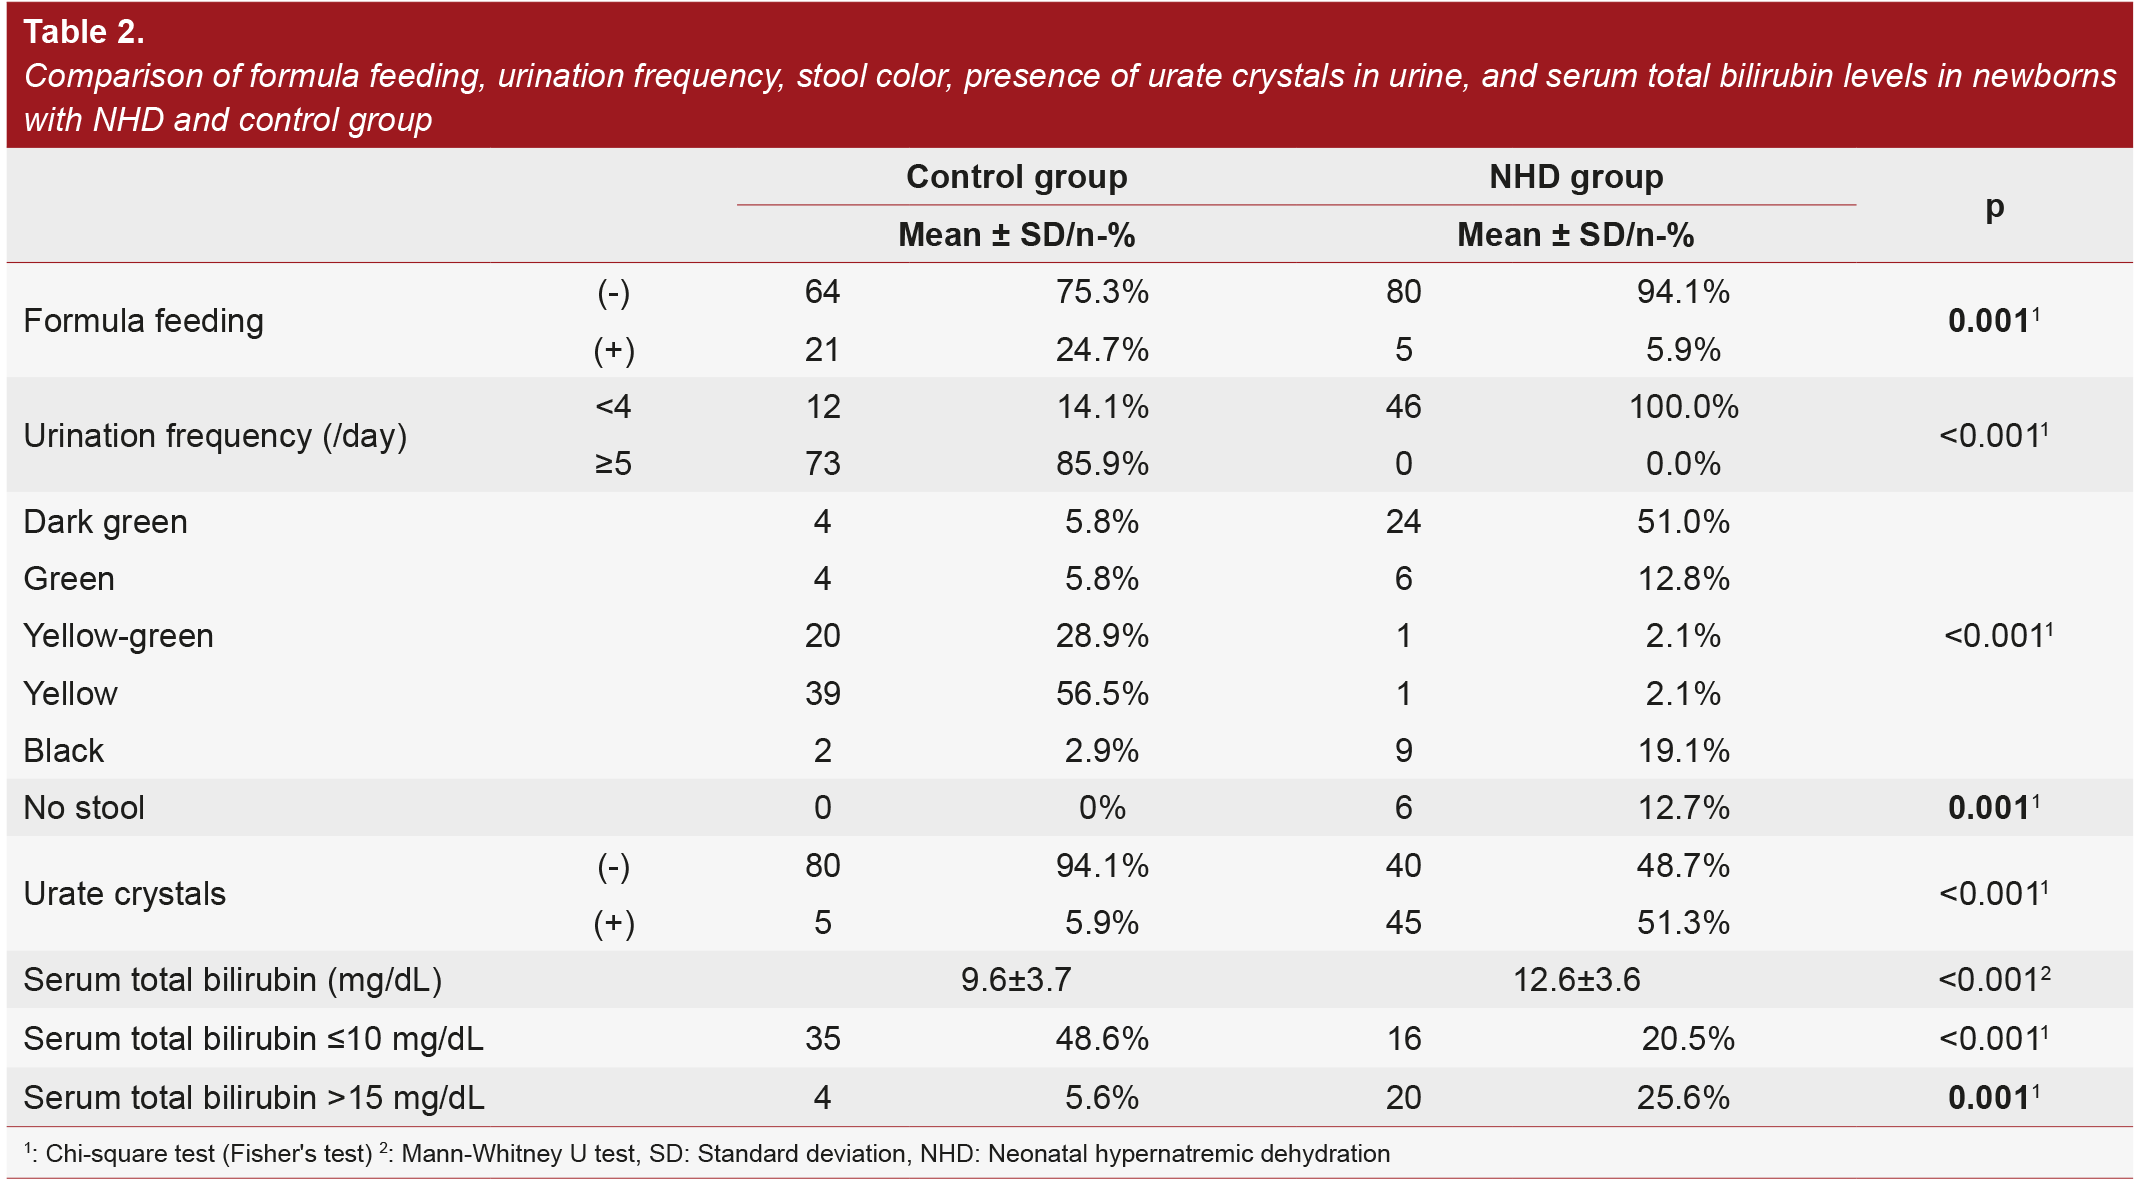Click the "p" column header
This screenshot has height=1179, width=2134.
(x=1994, y=206)
